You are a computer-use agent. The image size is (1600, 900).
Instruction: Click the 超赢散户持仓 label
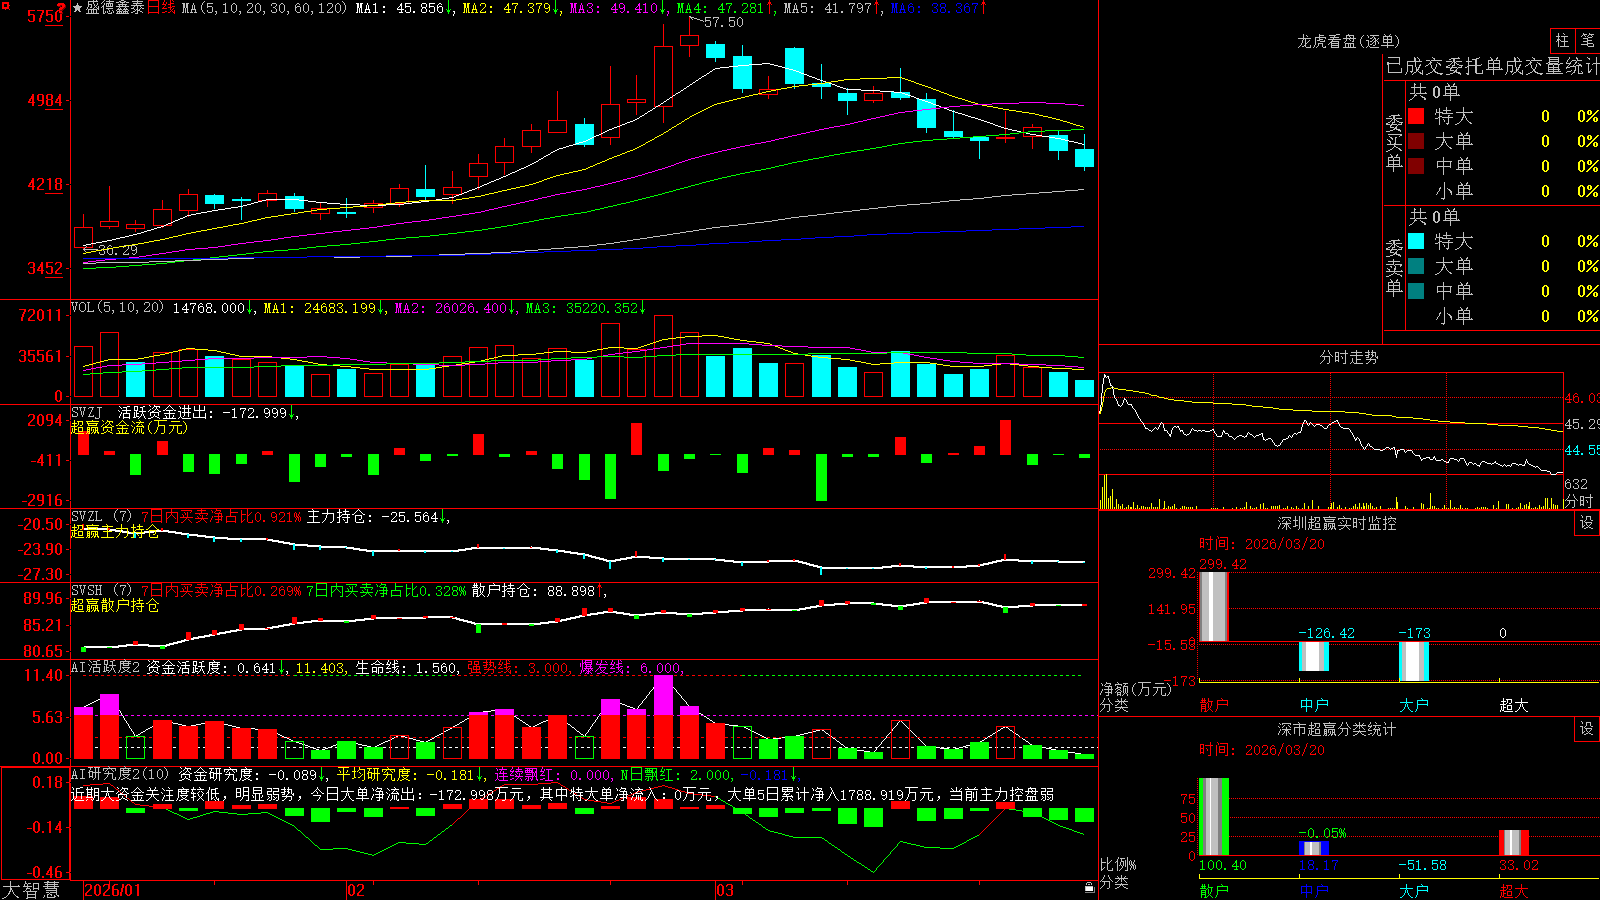[x=115, y=606]
